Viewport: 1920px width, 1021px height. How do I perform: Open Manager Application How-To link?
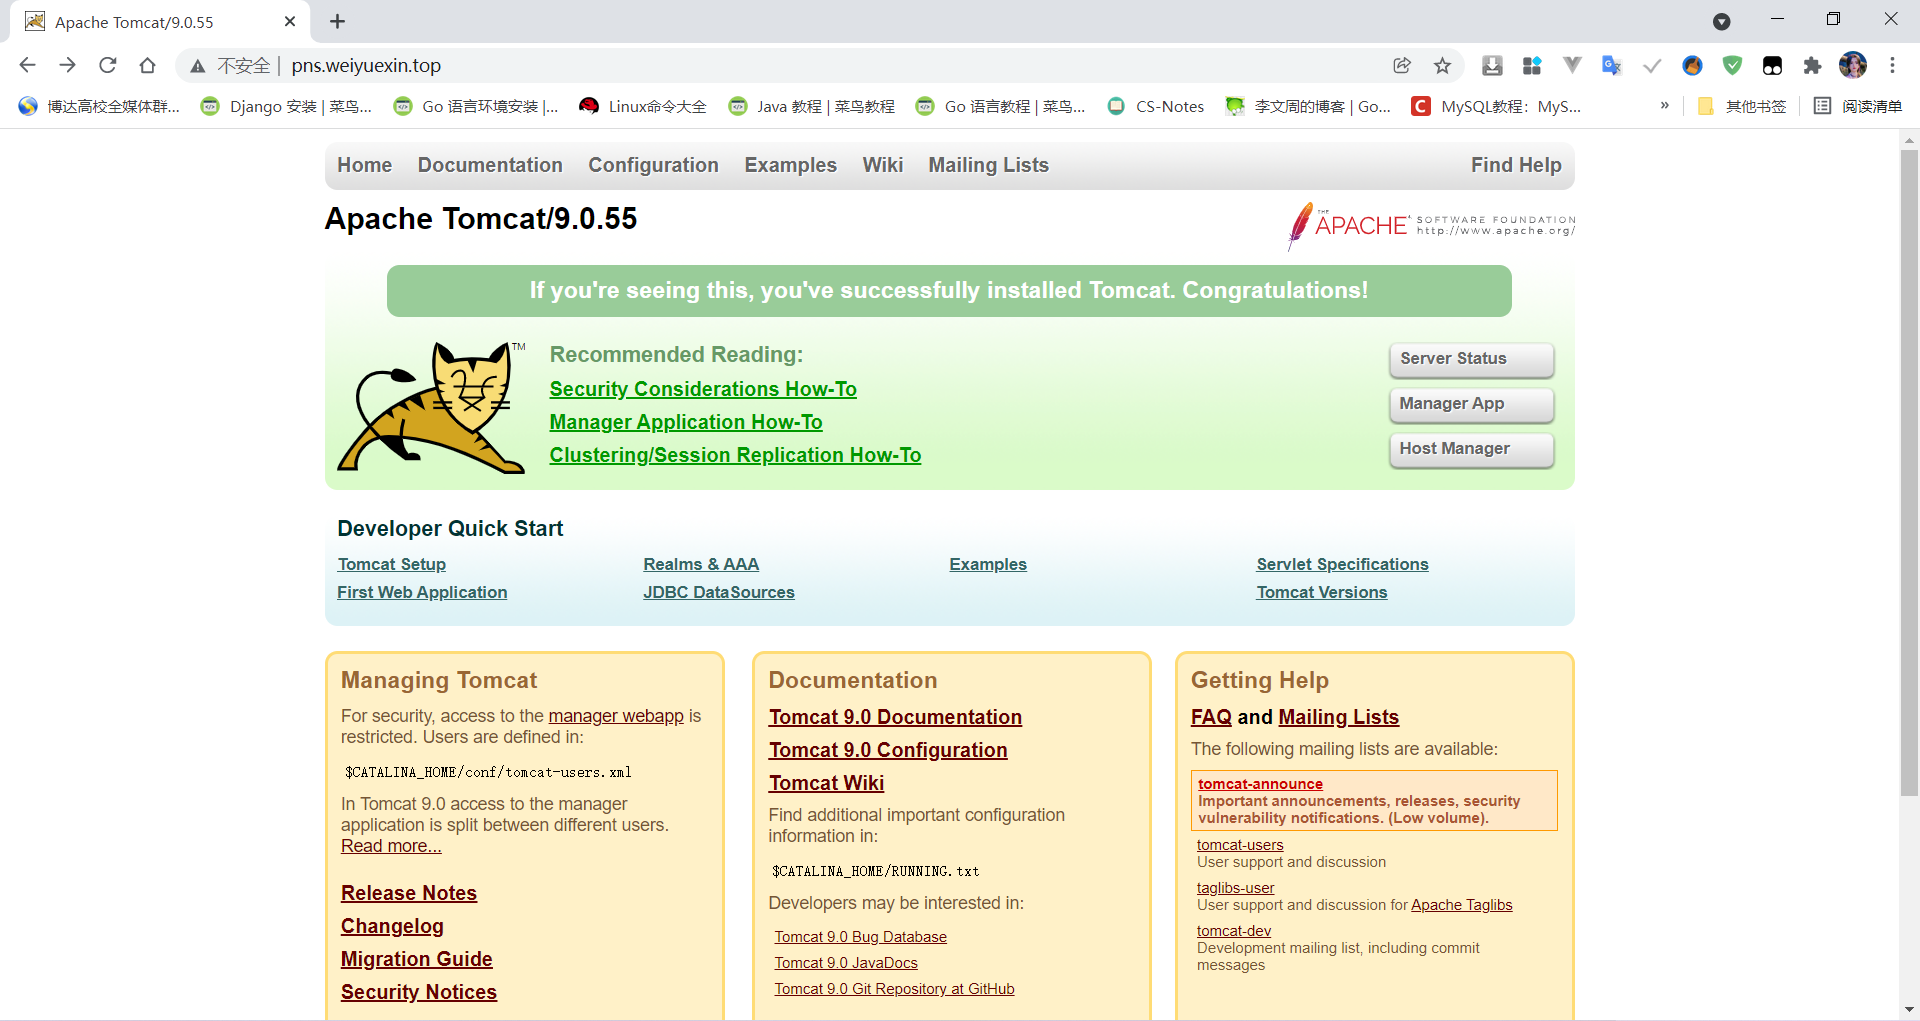tap(686, 422)
